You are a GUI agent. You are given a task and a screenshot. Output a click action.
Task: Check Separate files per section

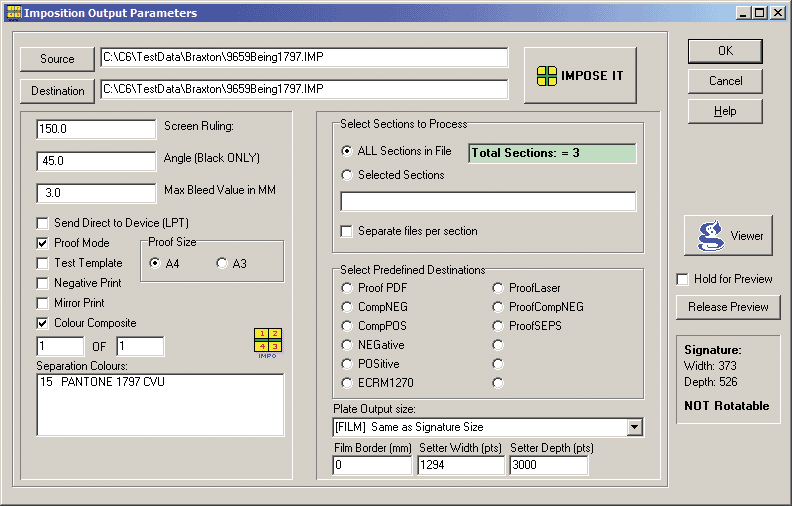pos(347,231)
